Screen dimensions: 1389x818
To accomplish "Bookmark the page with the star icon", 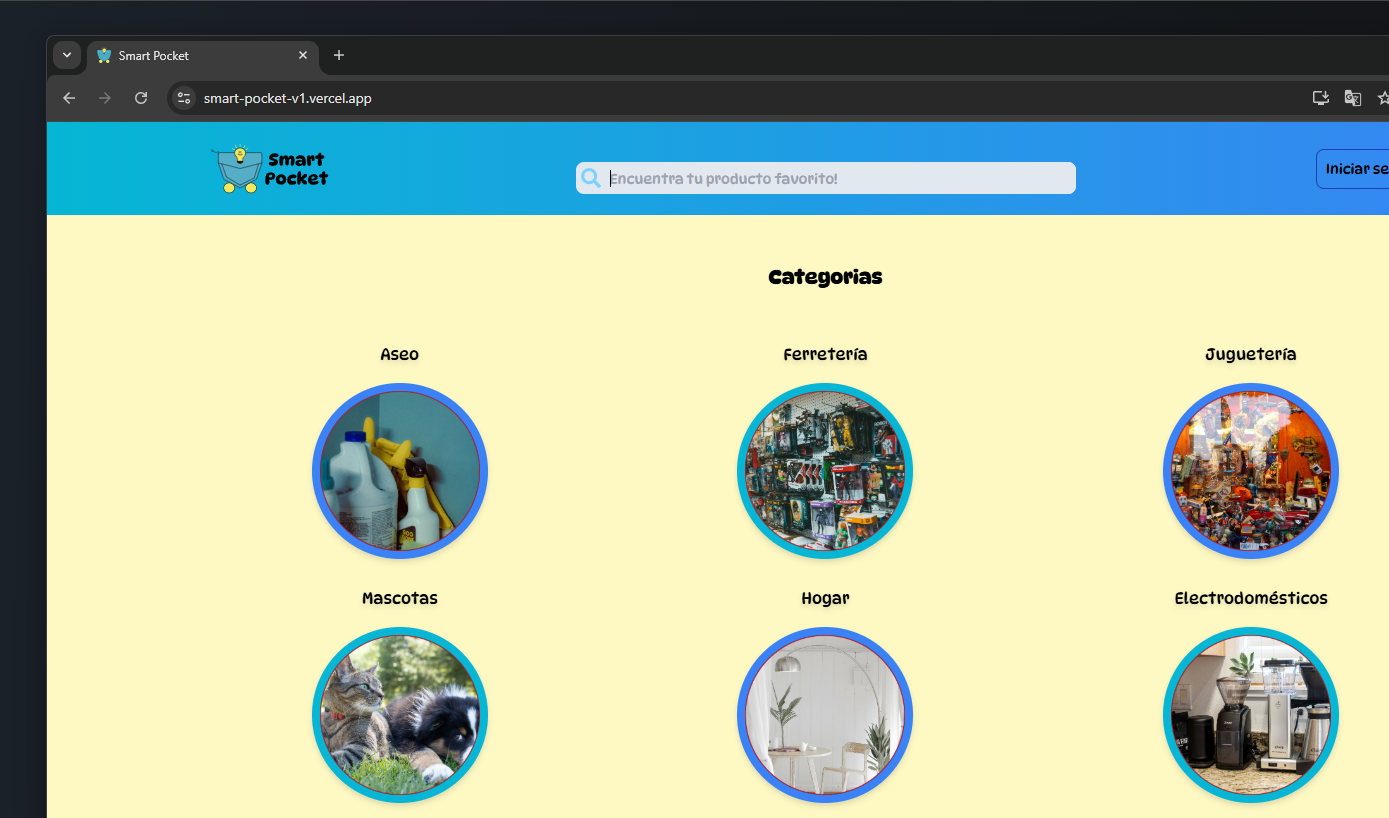I will [1384, 98].
